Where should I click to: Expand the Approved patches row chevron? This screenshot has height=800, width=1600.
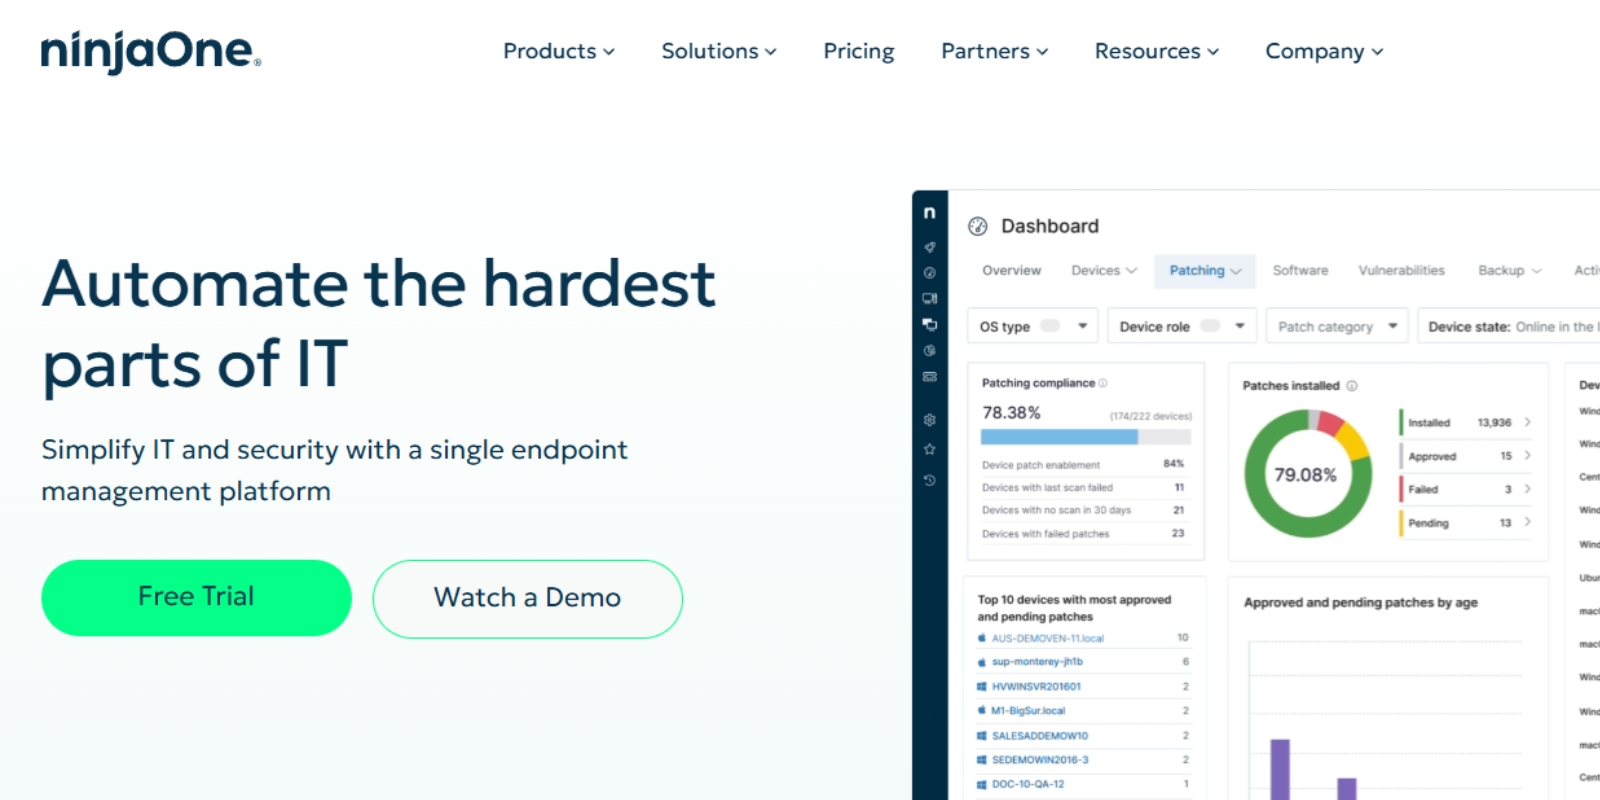click(x=1528, y=456)
